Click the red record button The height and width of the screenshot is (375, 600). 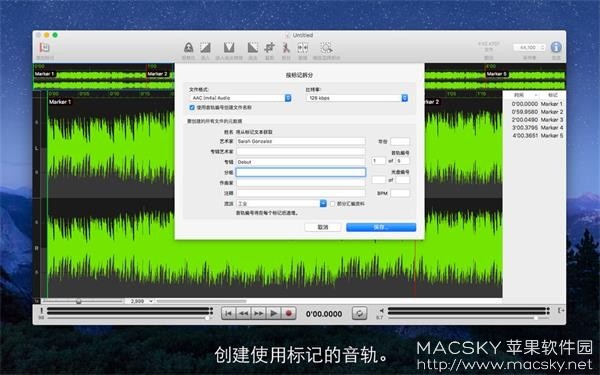tap(289, 313)
